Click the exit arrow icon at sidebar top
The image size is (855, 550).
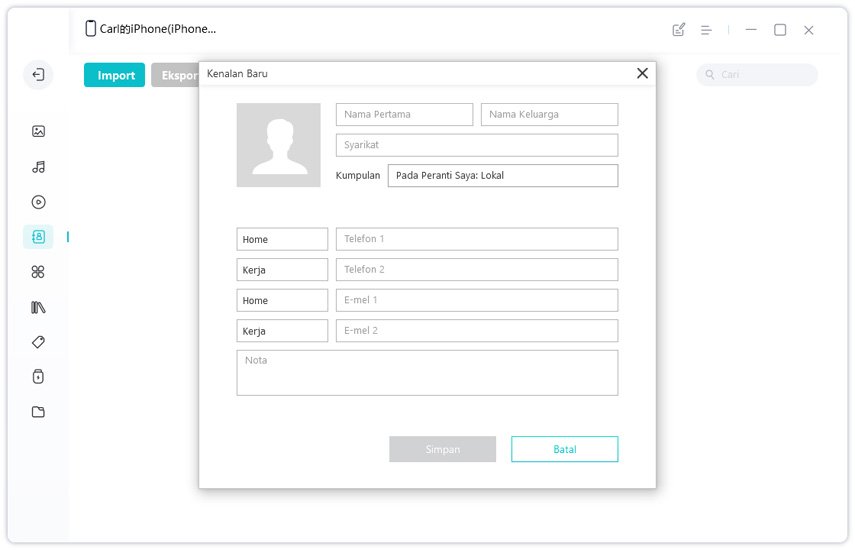pyautogui.click(x=38, y=75)
